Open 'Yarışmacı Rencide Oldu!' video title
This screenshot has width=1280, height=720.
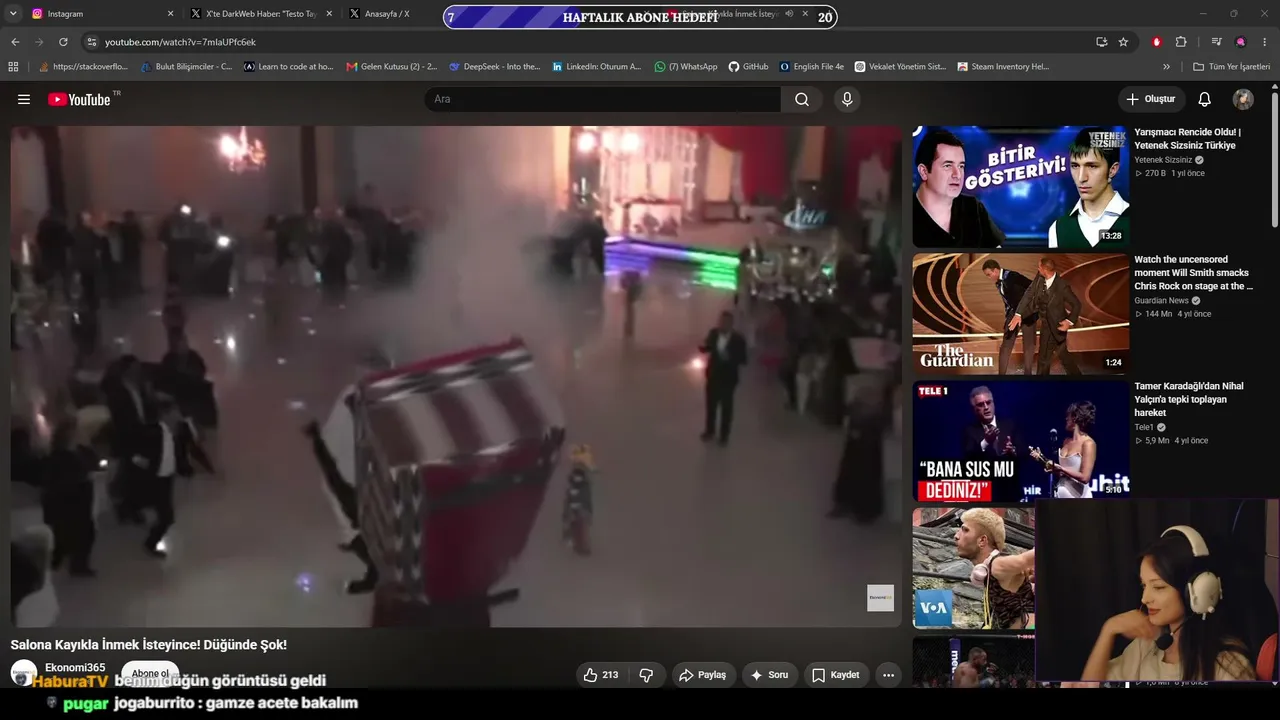1188,139
